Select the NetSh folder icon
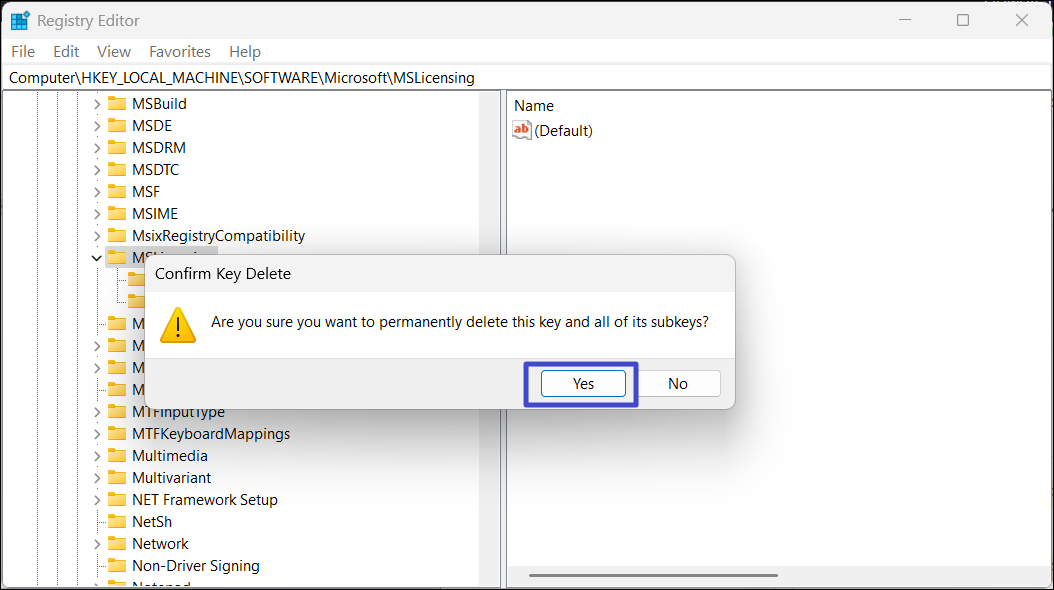1054x590 pixels. point(117,521)
